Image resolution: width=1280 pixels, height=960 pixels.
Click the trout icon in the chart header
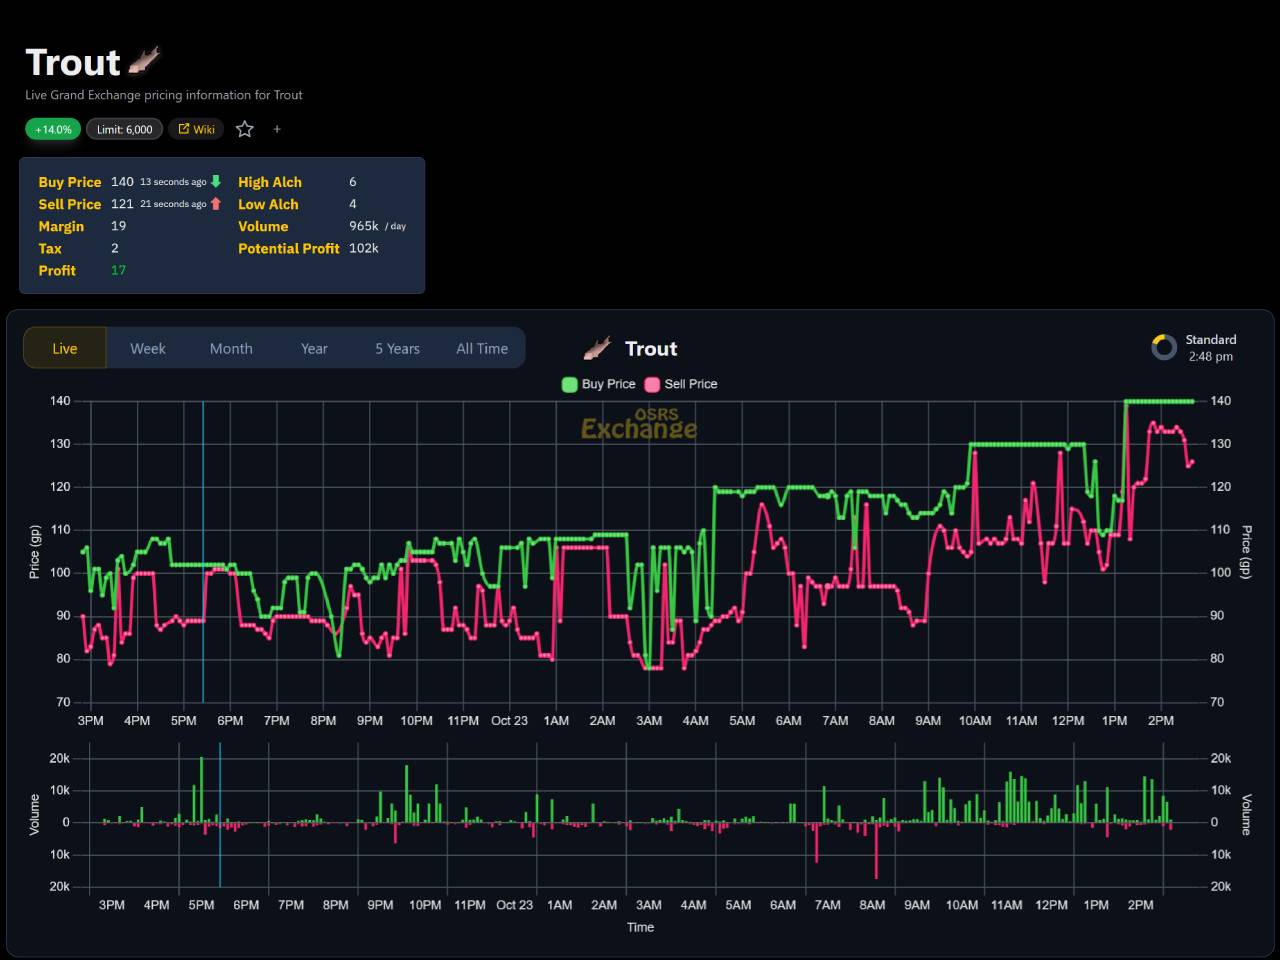click(597, 348)
